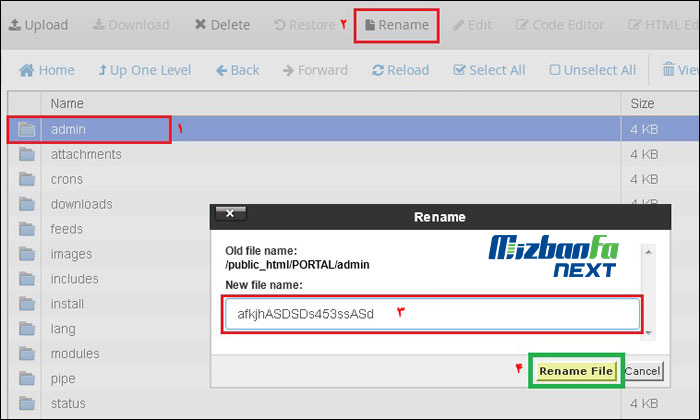Sort files by Name column header
The width and height of the screenshot is (700, 420).
67,103
